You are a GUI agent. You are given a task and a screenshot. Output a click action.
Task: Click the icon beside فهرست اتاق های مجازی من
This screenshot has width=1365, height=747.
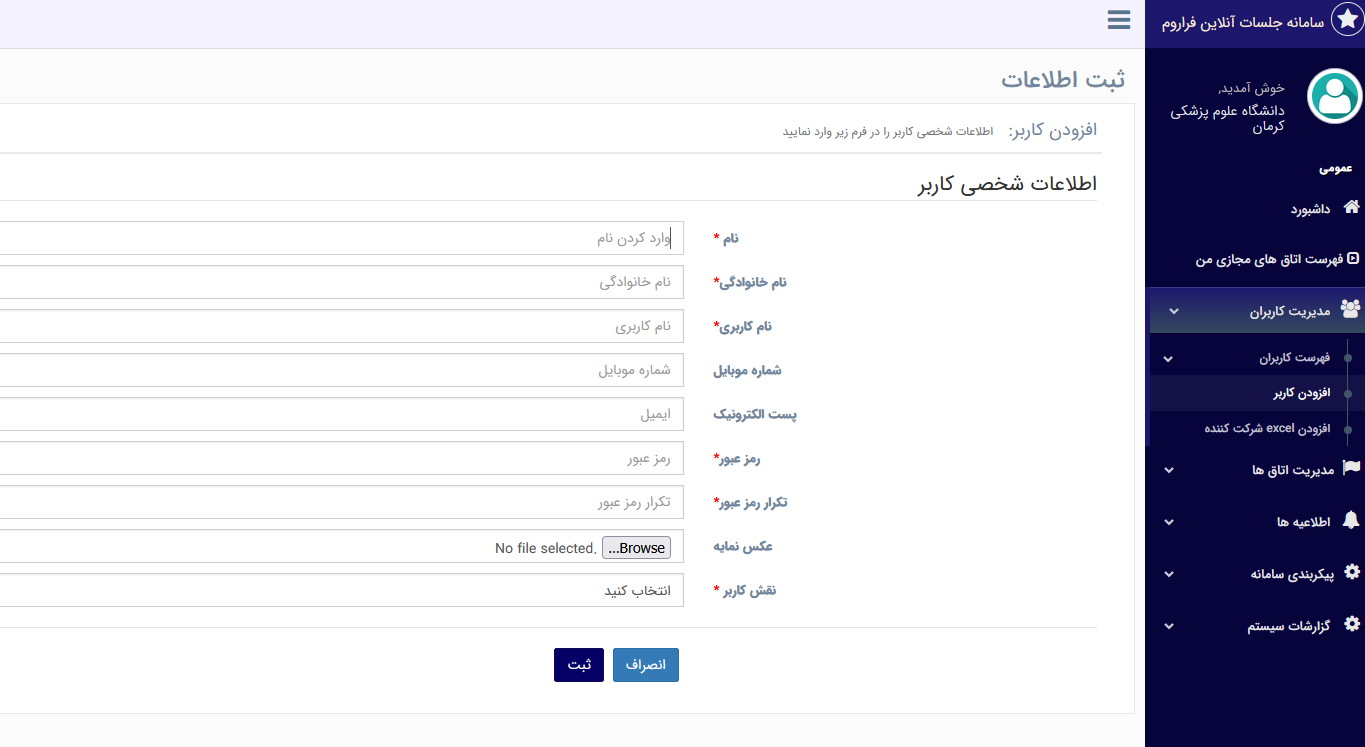pos(1353,259)
